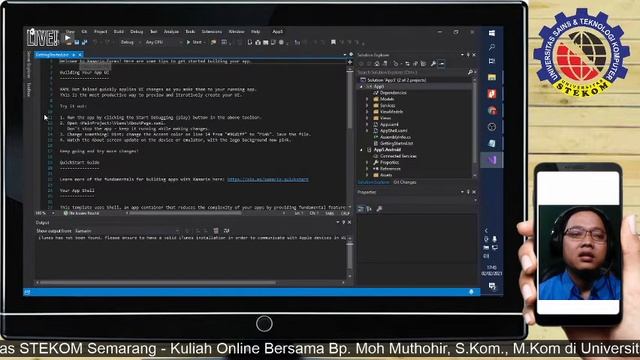Toggle auto-hide pin on Output panel

[x=344, y=222]
